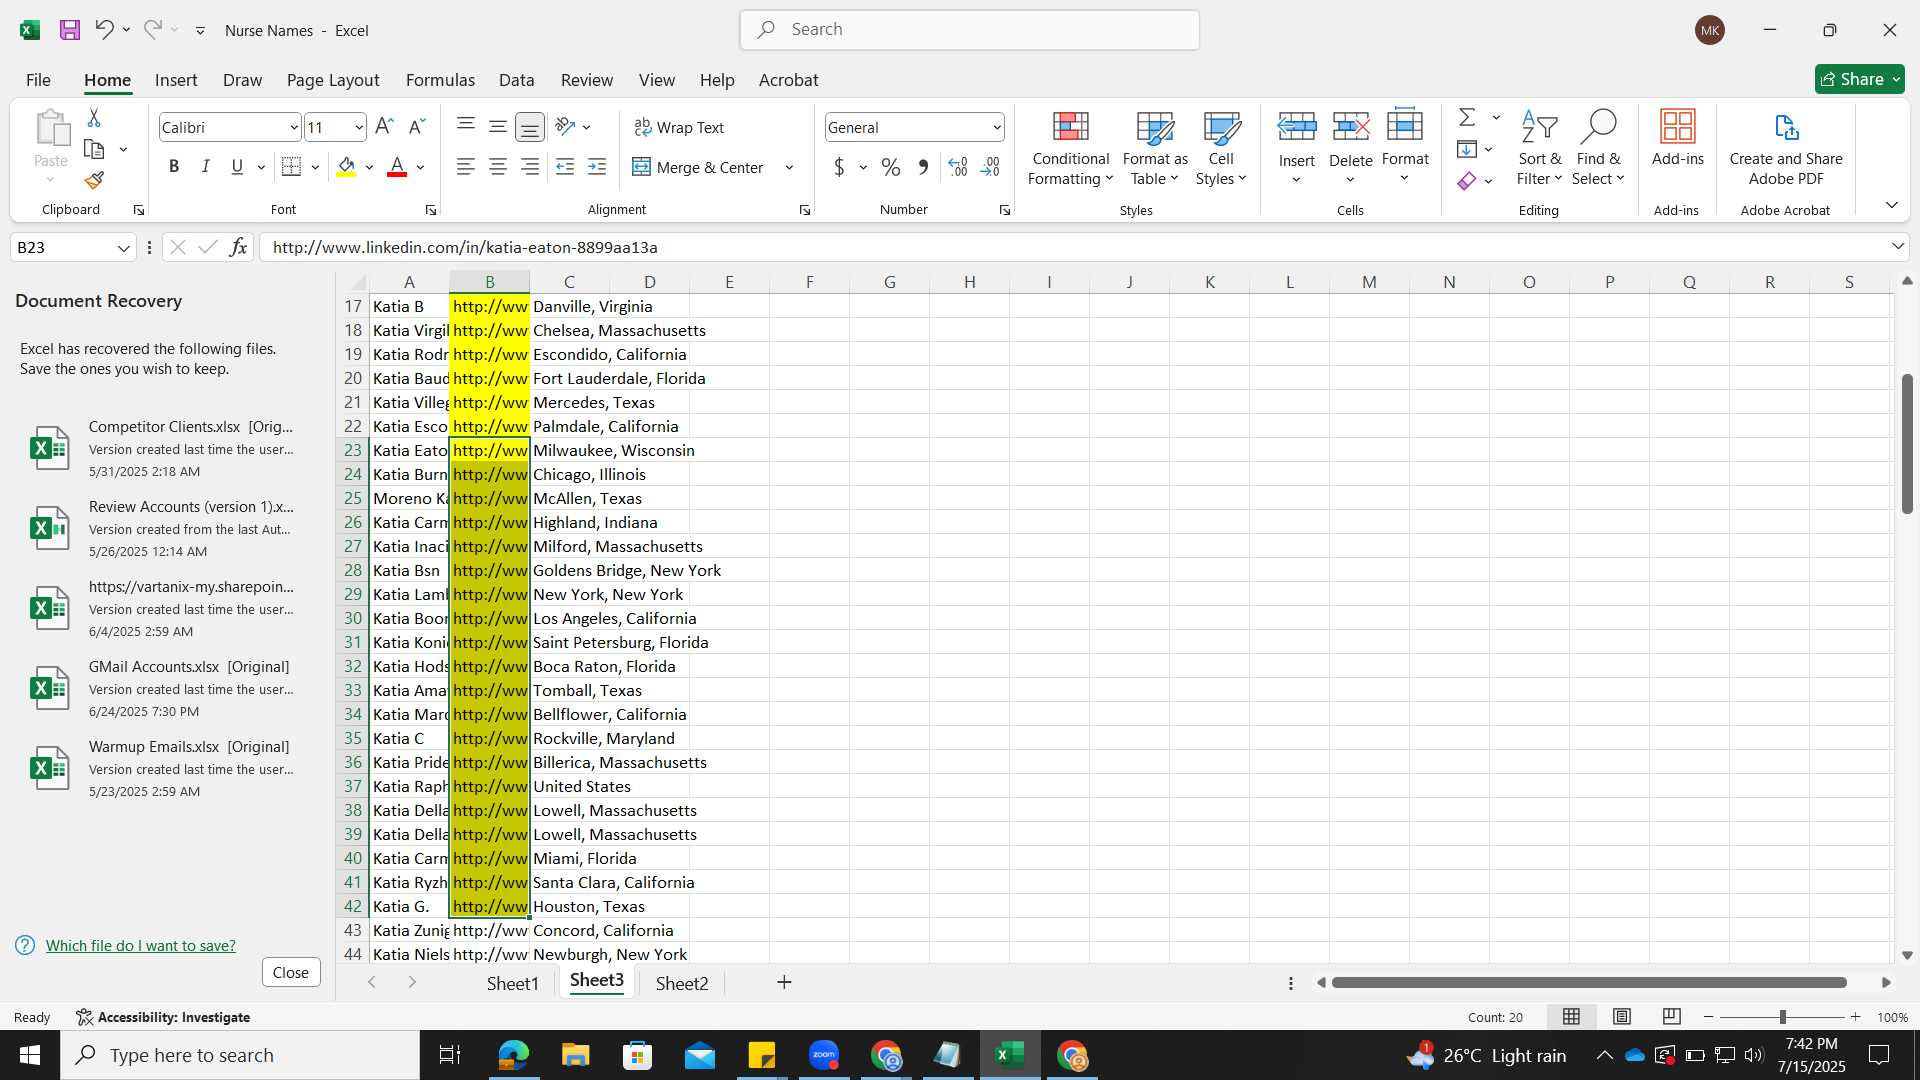Click the Search box in title bar
1920x1080 pixels.
[x=969, y=30]
